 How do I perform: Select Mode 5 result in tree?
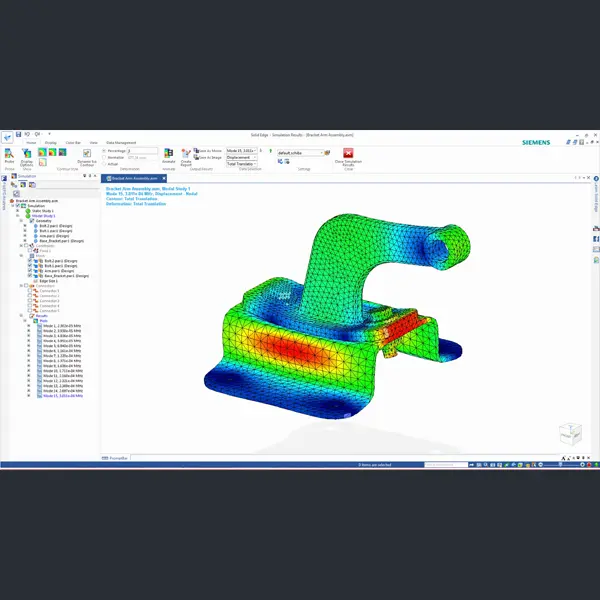tap(62, 346)
